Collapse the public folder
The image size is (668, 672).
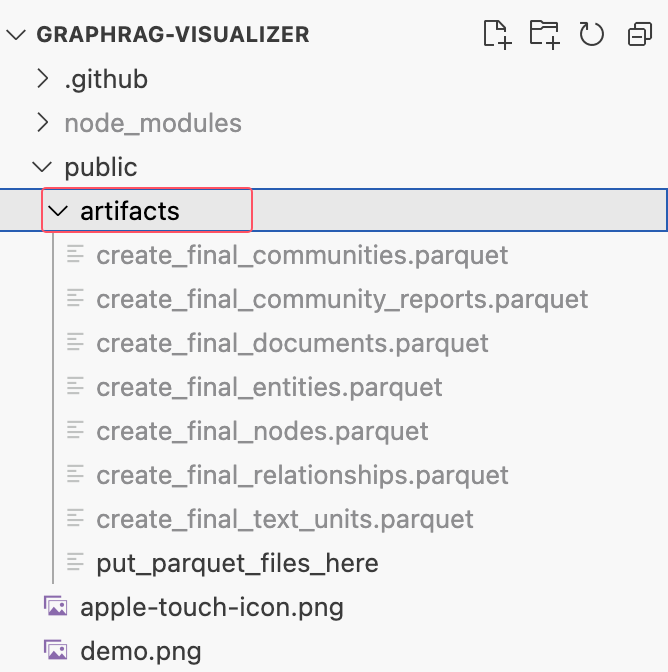click(42, 167)
